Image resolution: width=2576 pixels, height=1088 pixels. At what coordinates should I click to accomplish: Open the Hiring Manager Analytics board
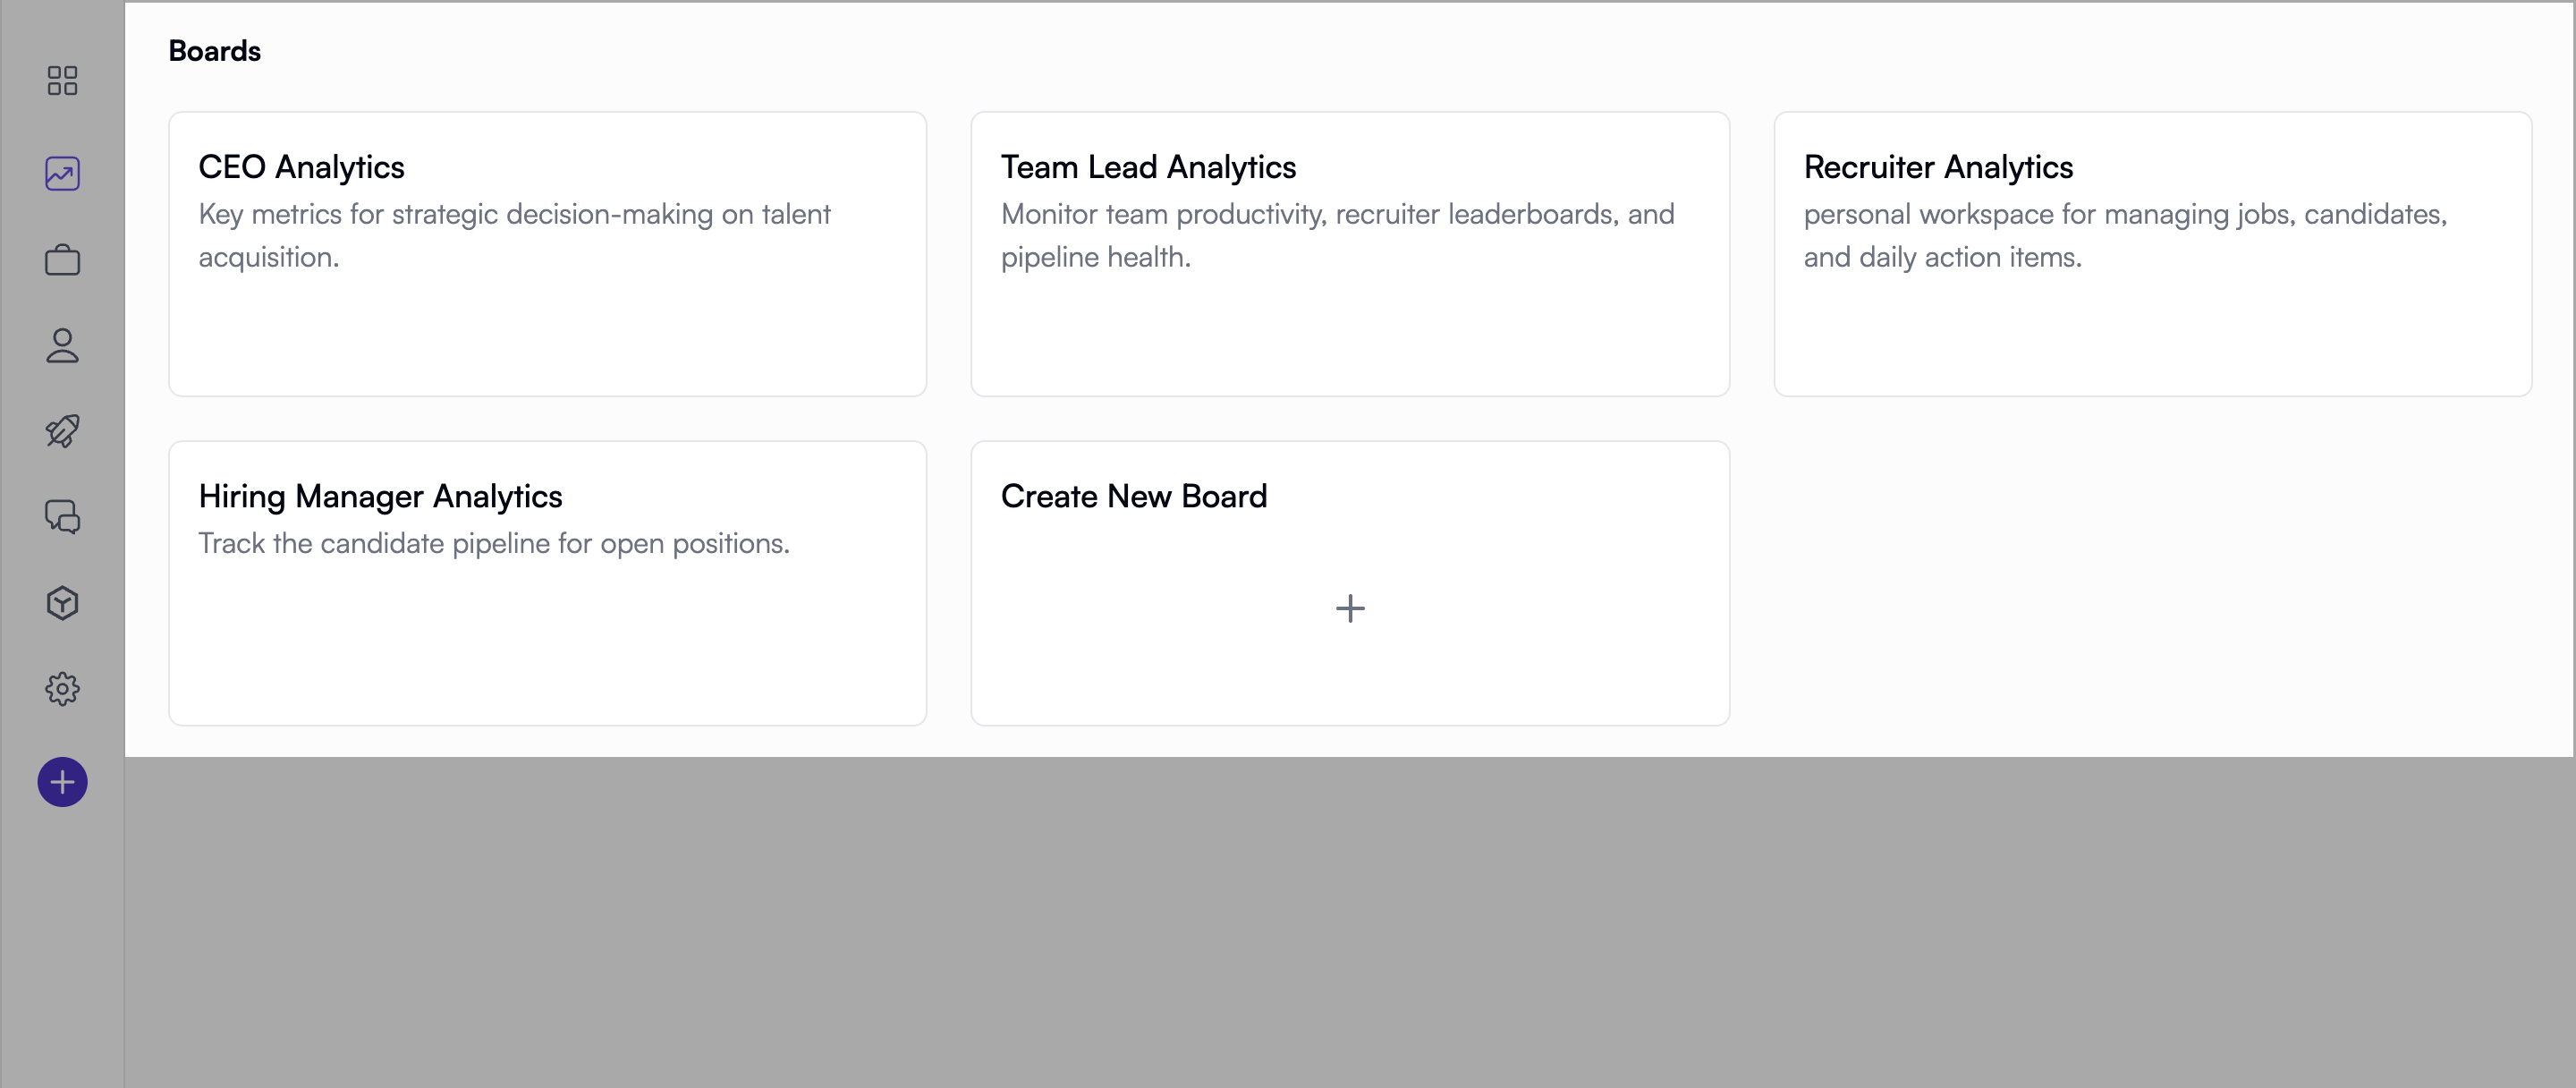(x=547, y=583)
